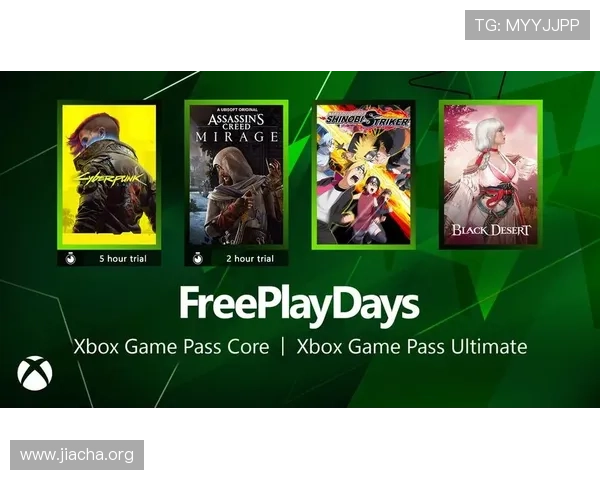Click the 2 hour trial label
Image resolution: width=600 pixels, height=480 pixels.
(250, 259)
